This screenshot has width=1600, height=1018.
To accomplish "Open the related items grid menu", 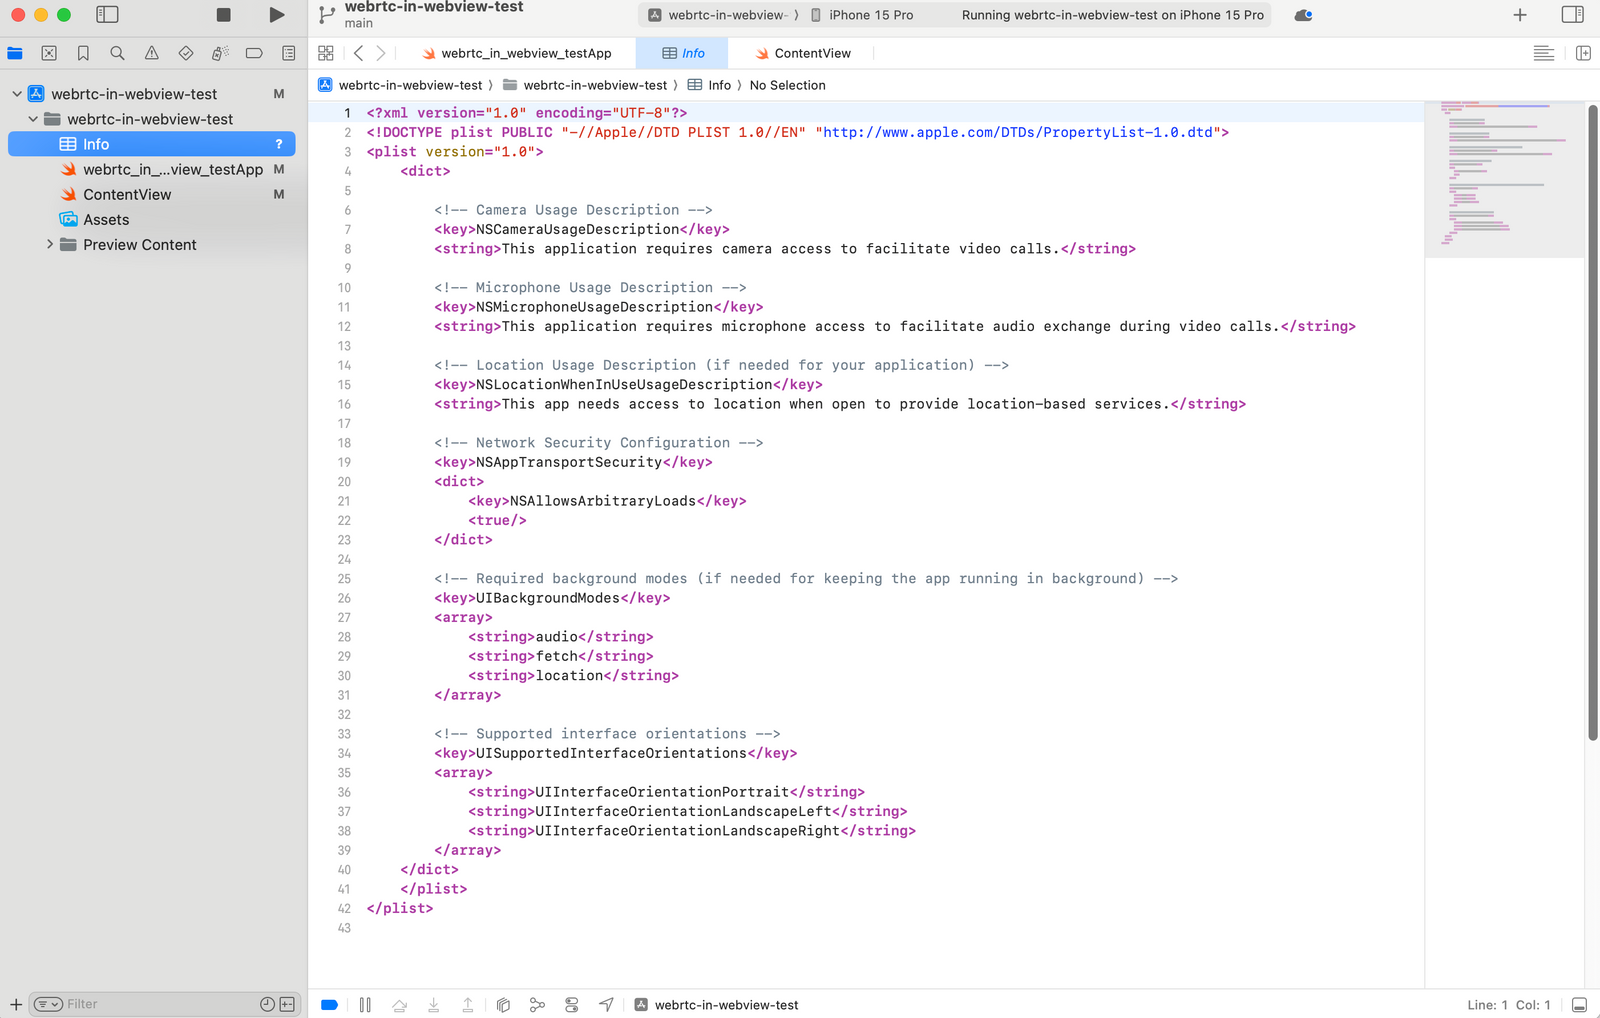I will [326, 53].
